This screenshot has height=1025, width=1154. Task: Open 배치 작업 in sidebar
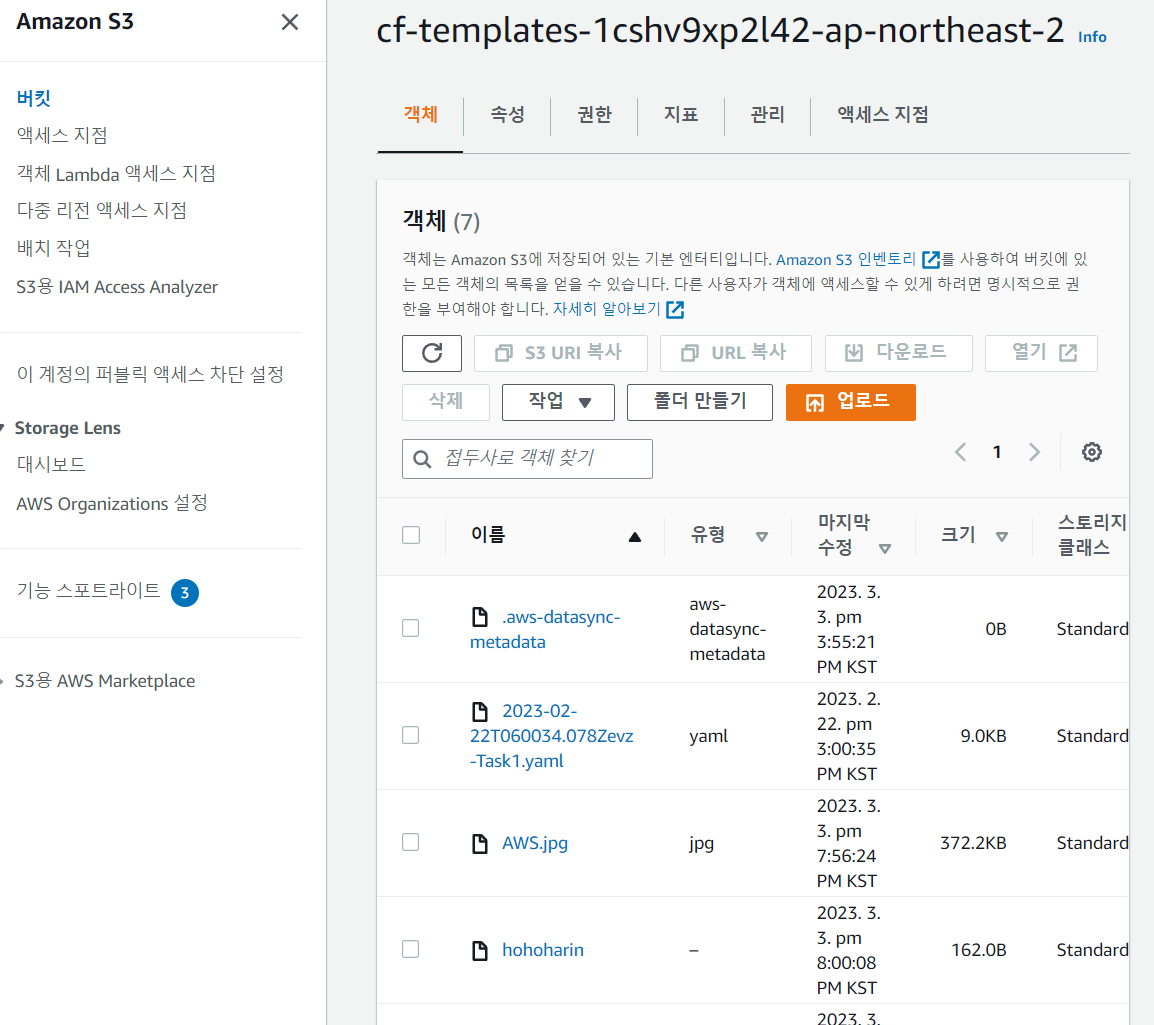tap(54, 248)
